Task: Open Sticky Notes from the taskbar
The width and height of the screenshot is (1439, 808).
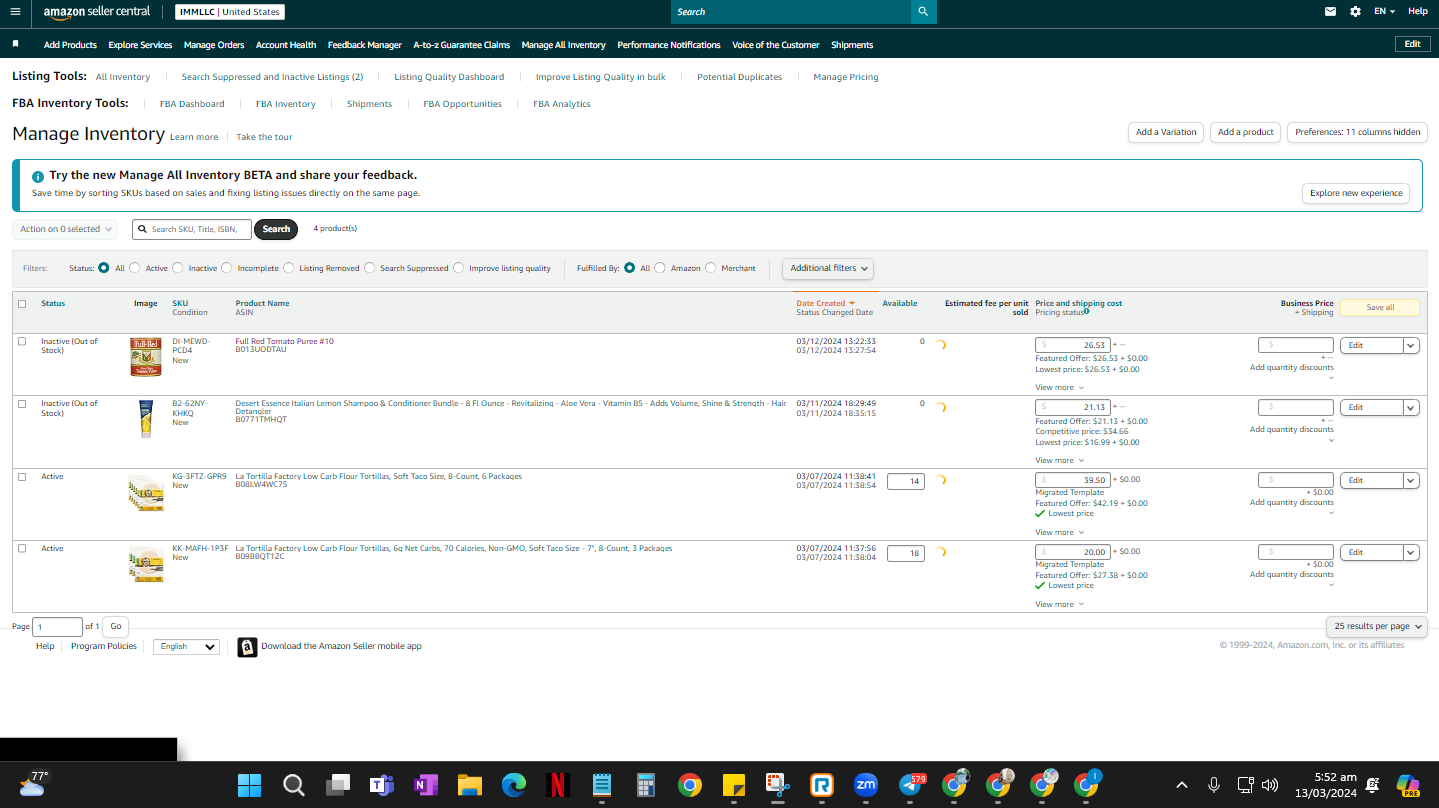Action: pyautogui.click(x=733, y=785)
